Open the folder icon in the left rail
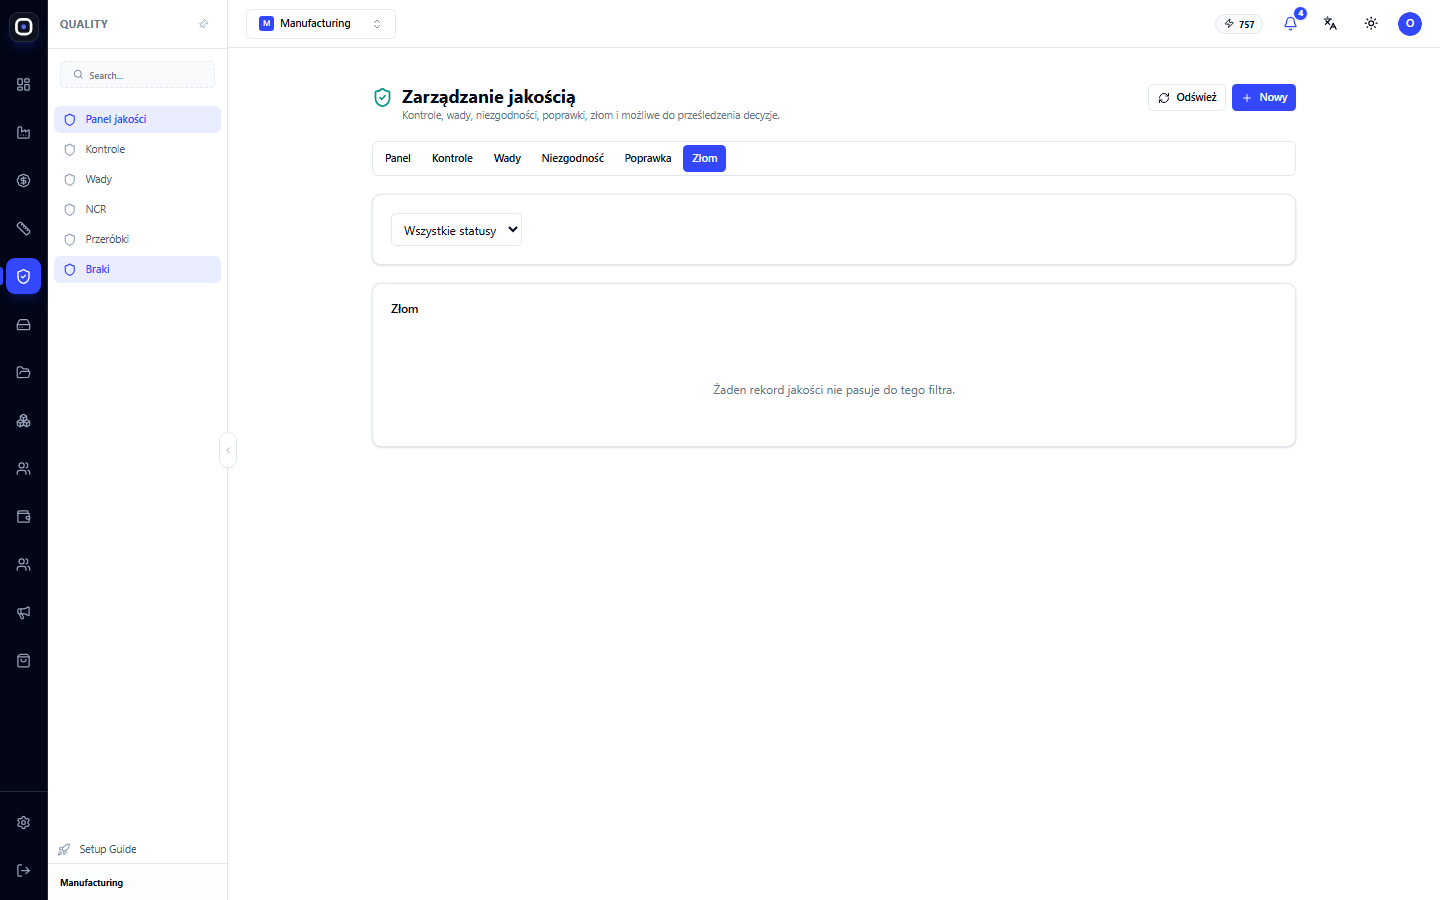This screenshot has width=1440, height=900. point(23,373)
